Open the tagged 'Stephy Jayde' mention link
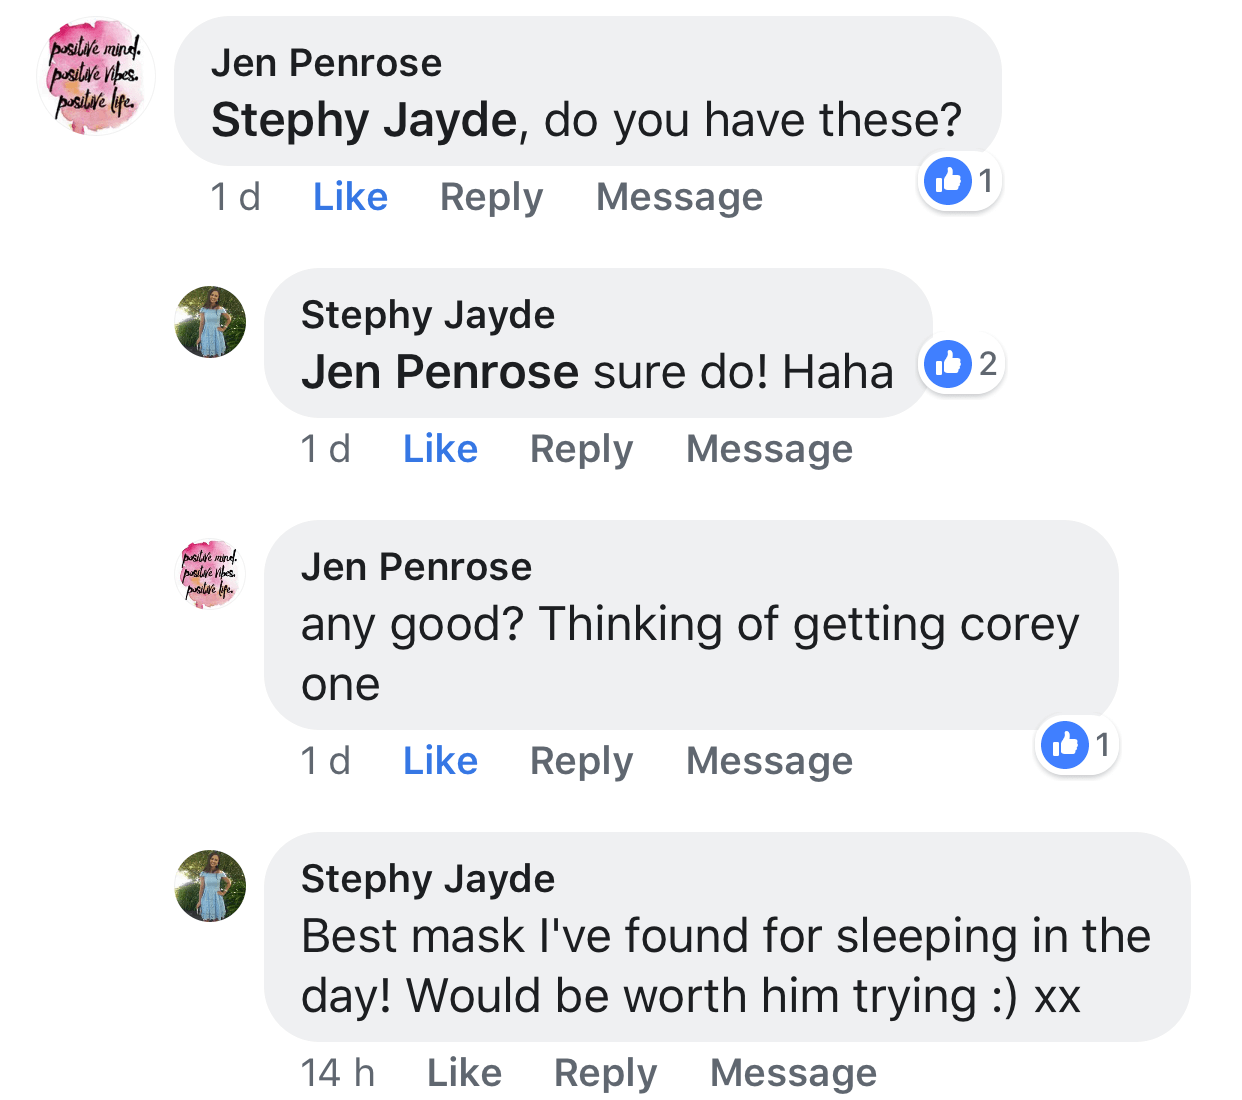Image resolution: width=1242 pixels, height=1100 pixels. [x=364, y=121]
